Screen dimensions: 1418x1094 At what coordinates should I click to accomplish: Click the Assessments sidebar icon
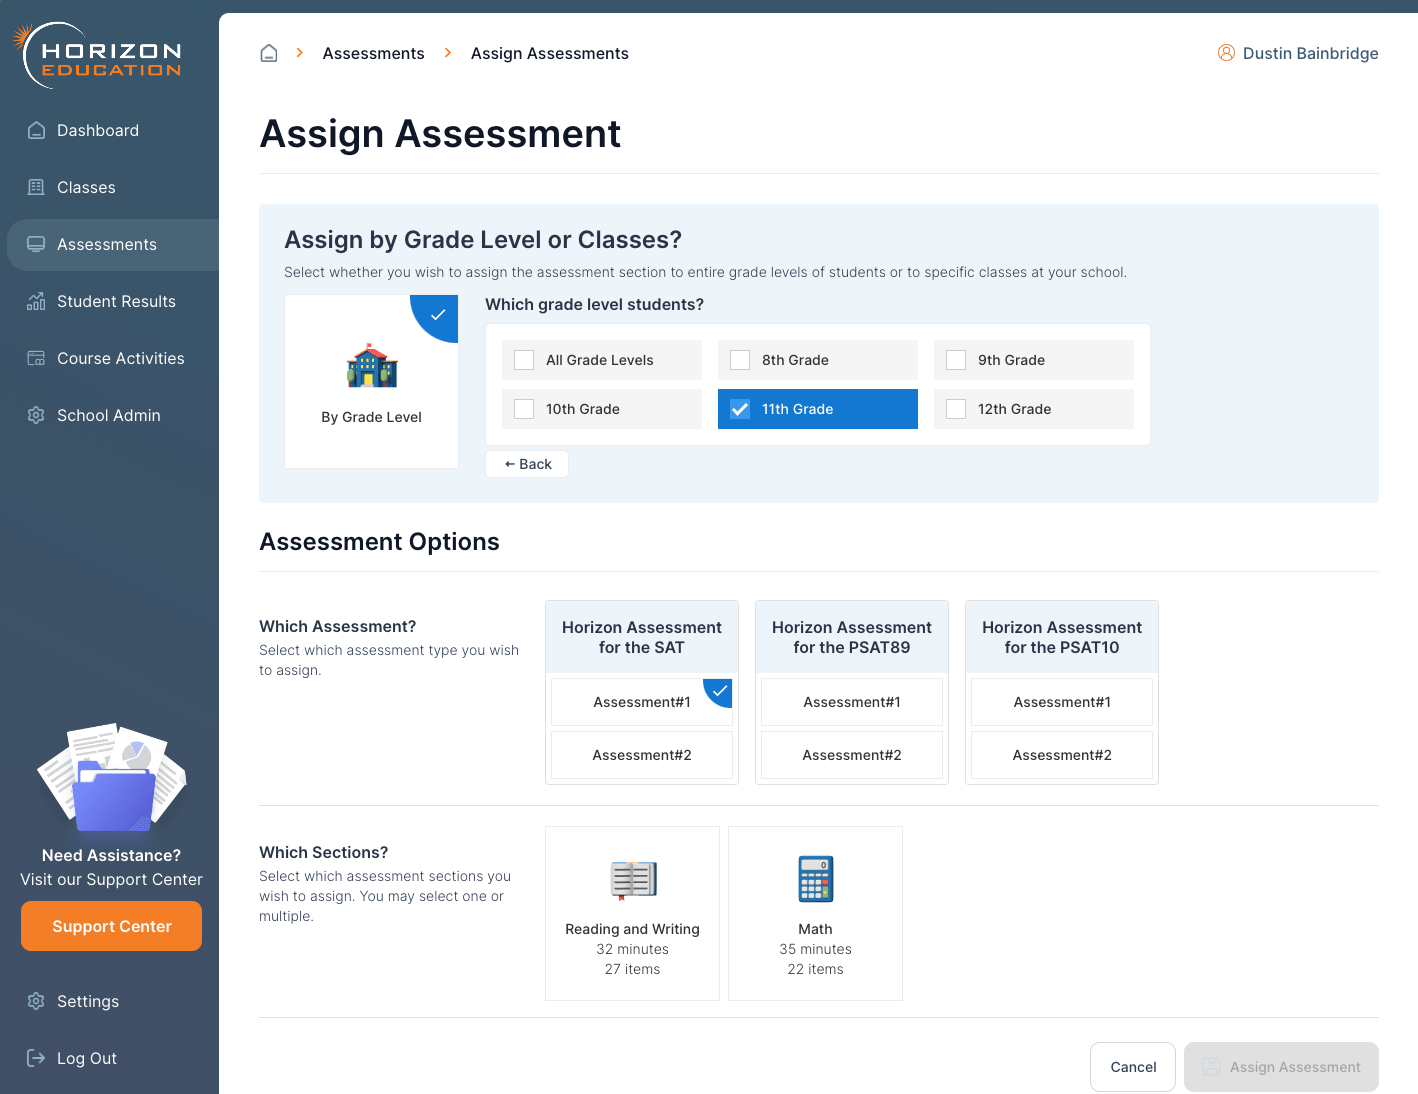(36, 244)
